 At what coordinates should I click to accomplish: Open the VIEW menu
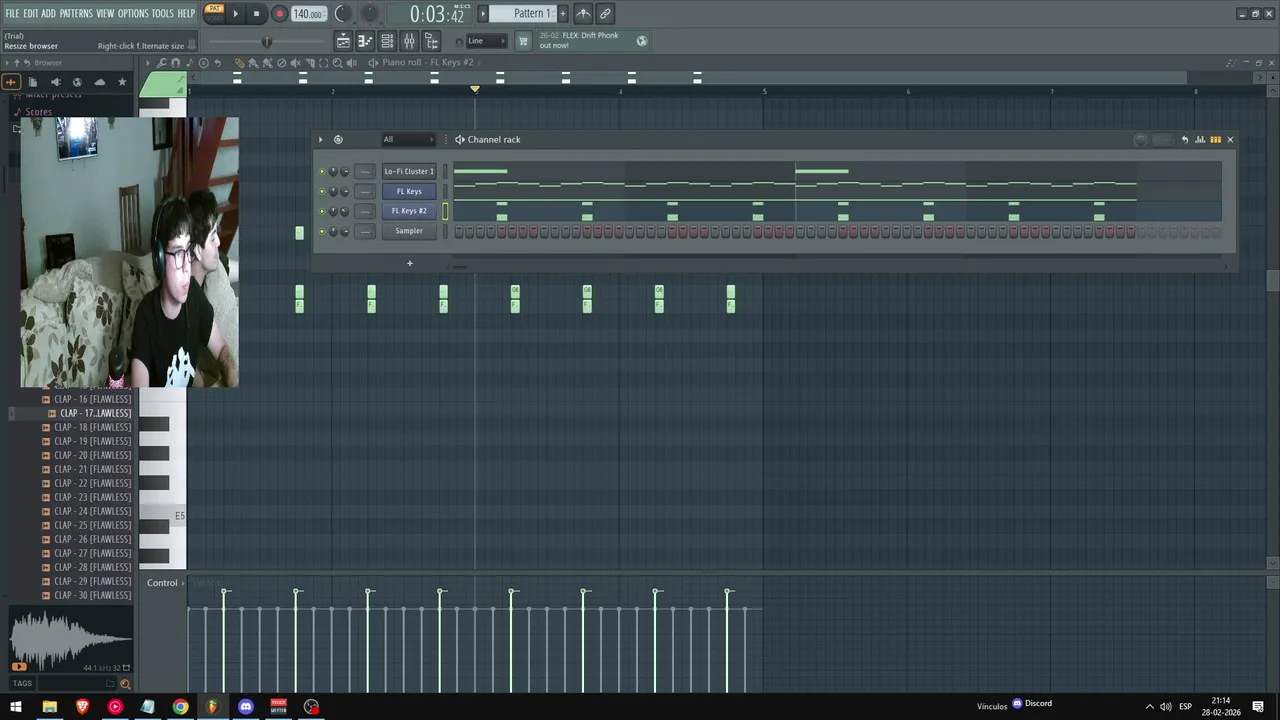point(105,13)
